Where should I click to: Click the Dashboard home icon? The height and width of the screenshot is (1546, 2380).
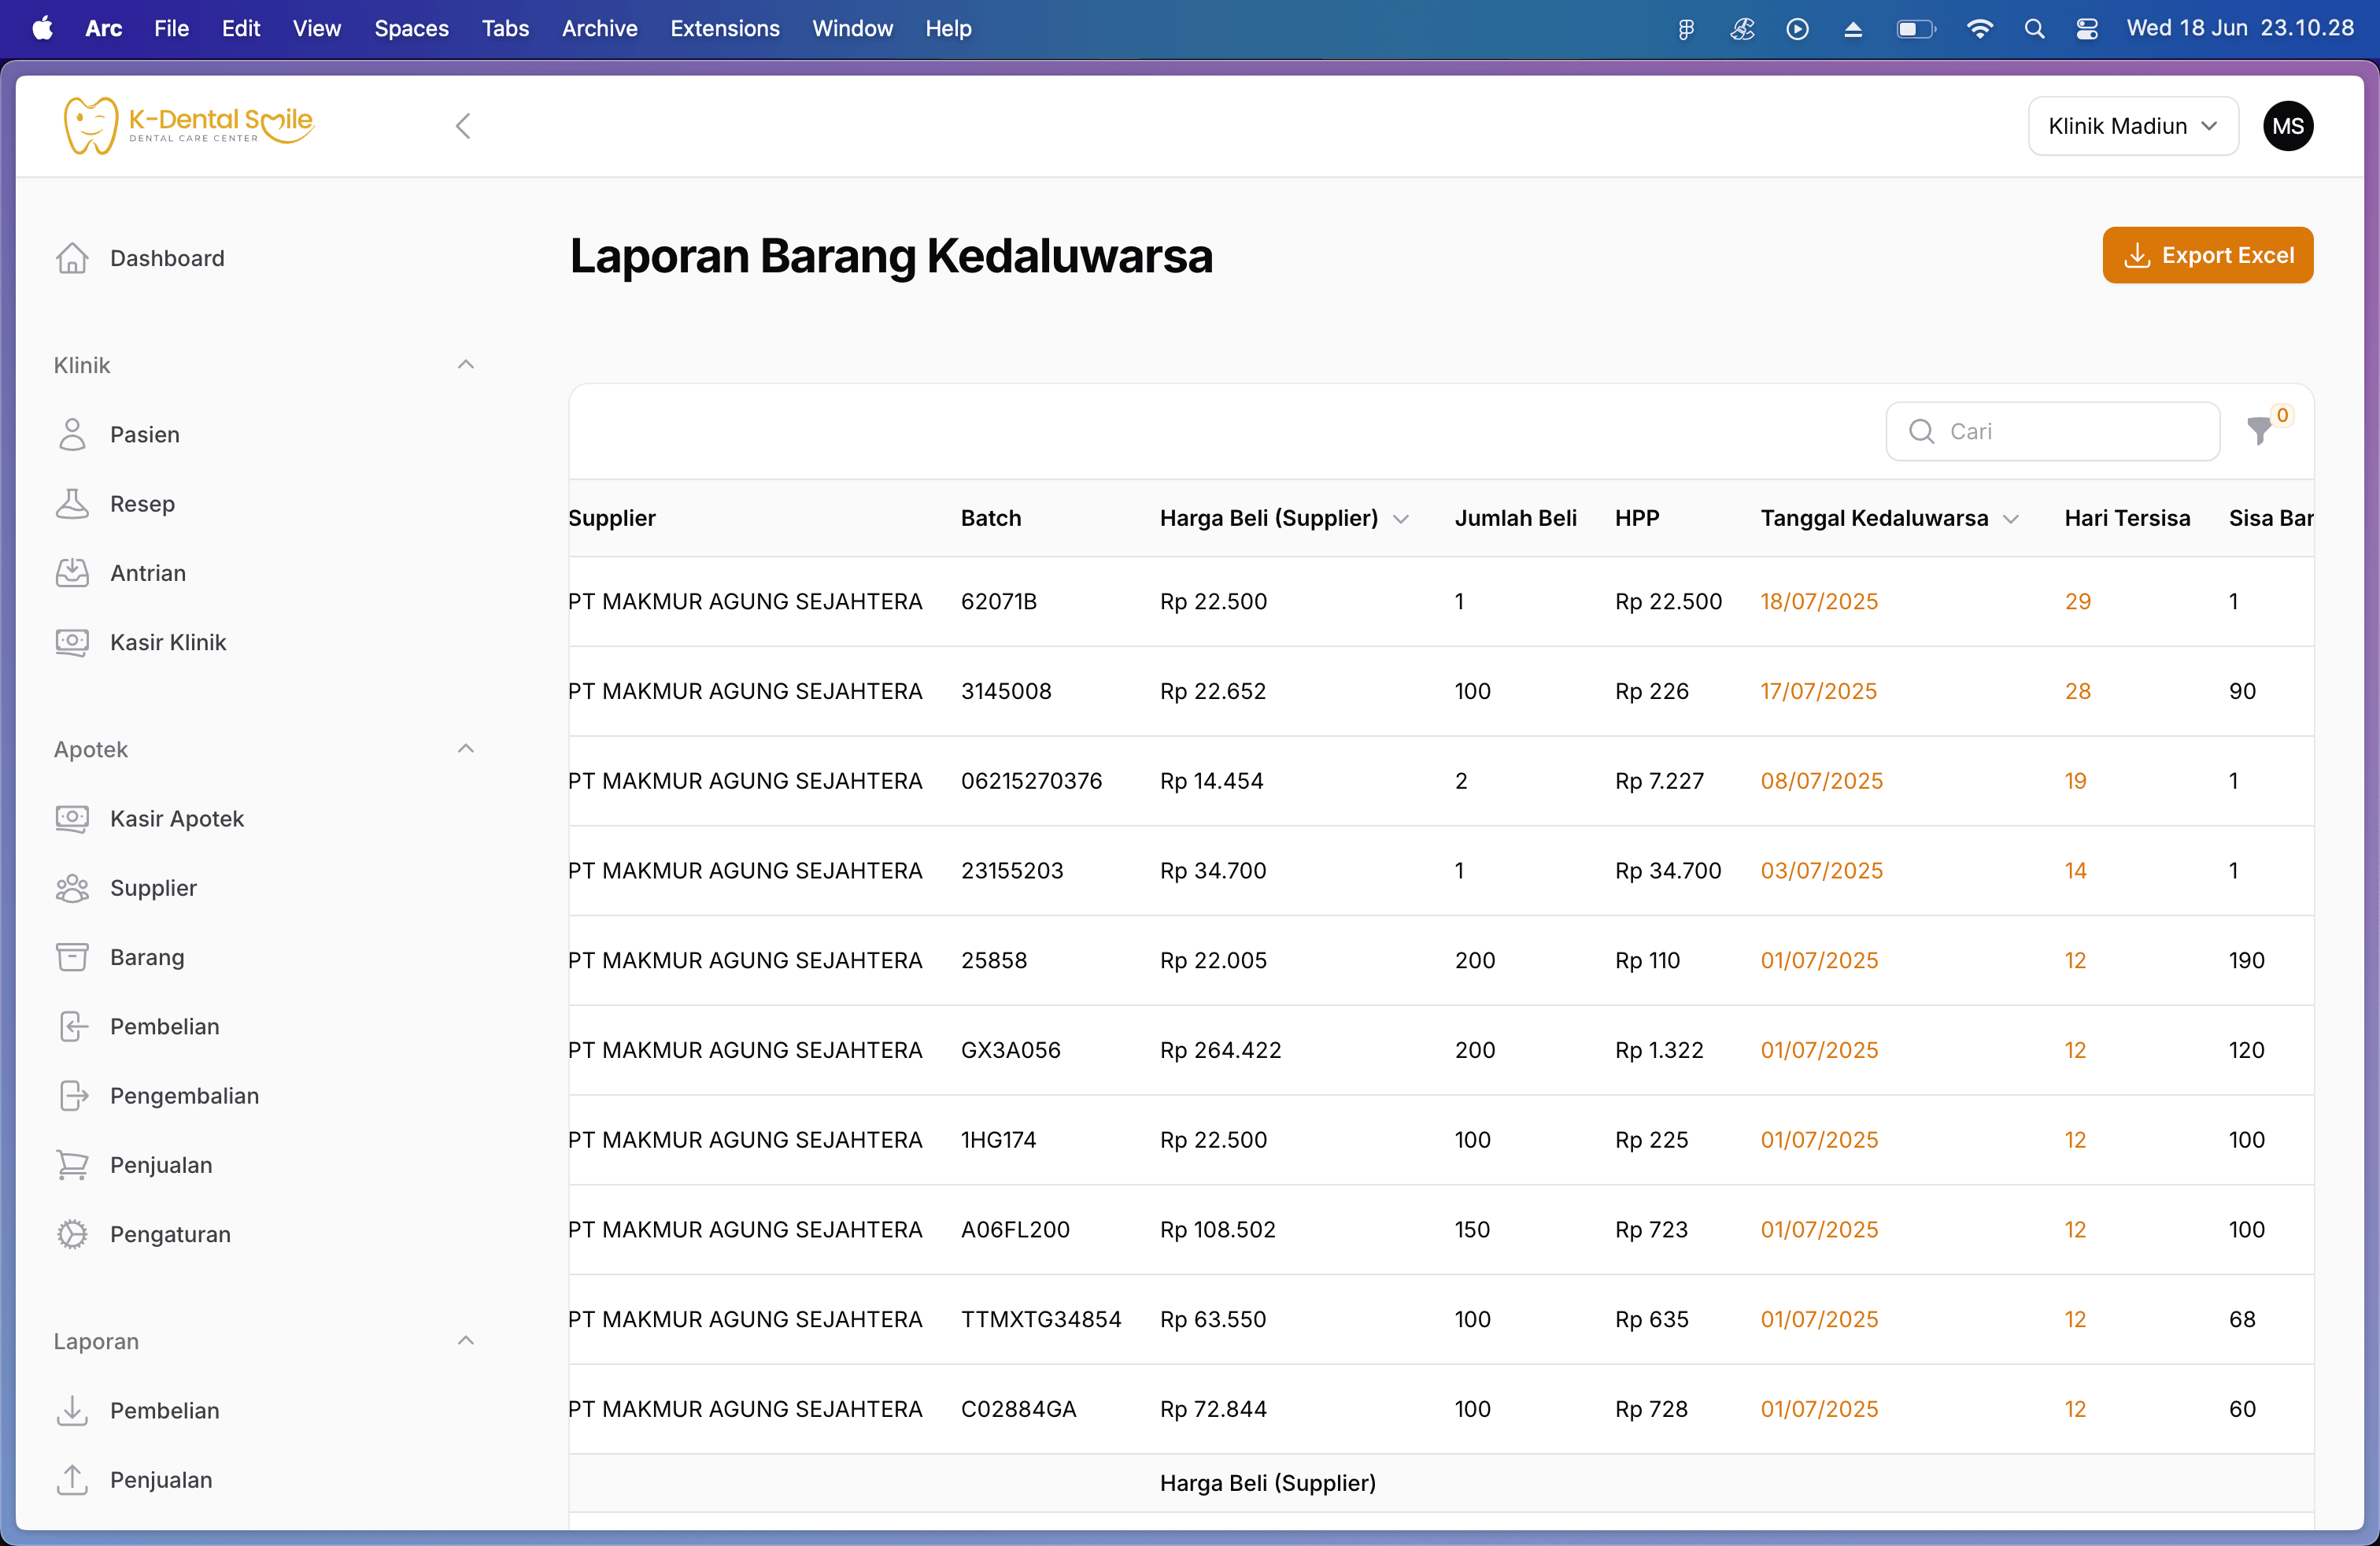click(72, 258)
